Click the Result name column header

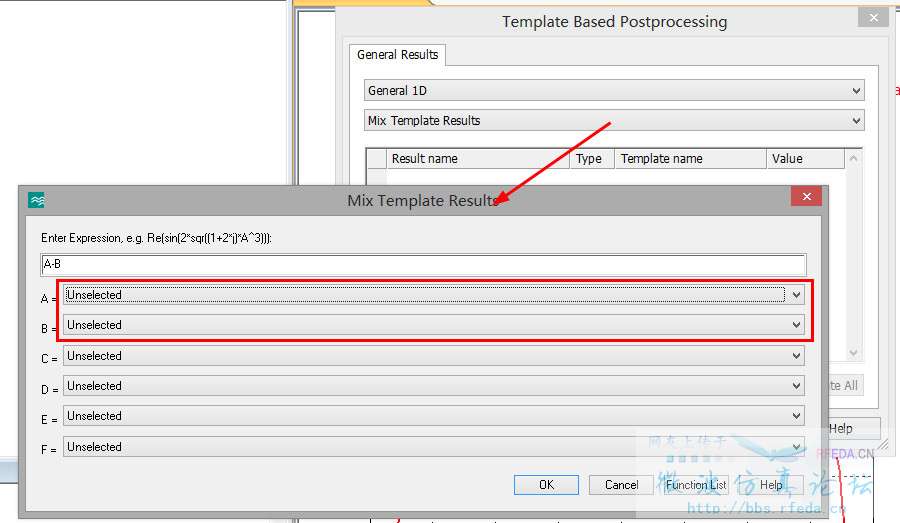click(x=478, y=158)
